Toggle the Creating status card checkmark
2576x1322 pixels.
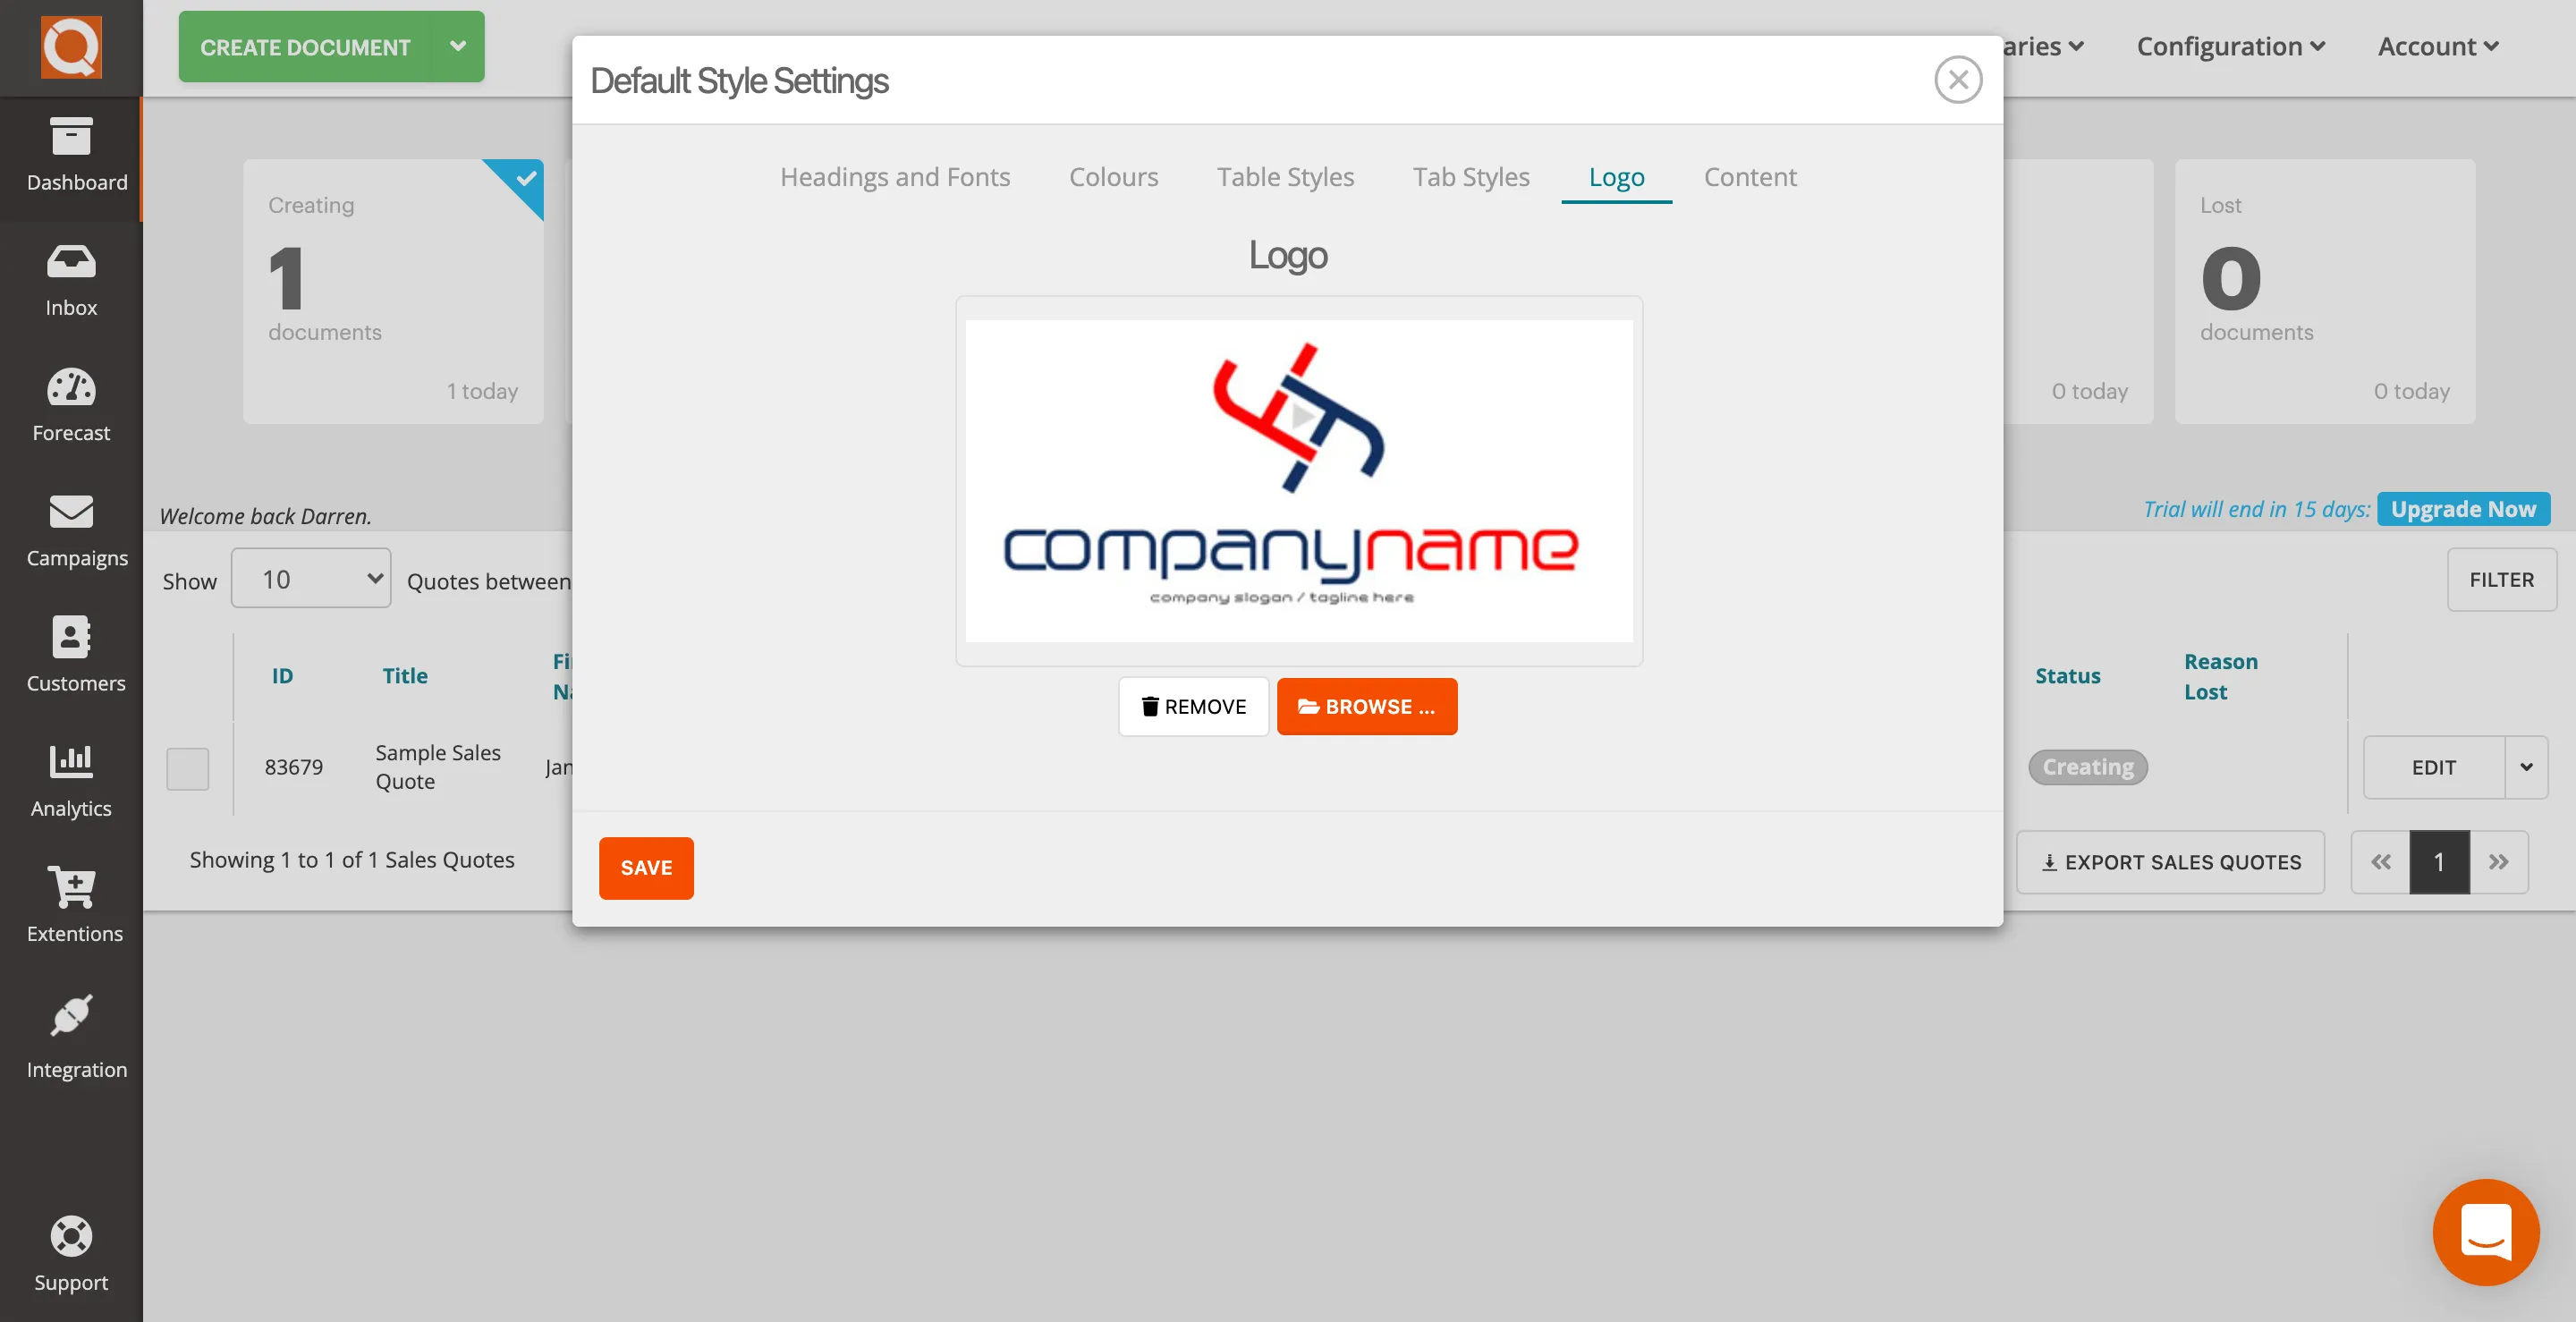tap(525, 179)
